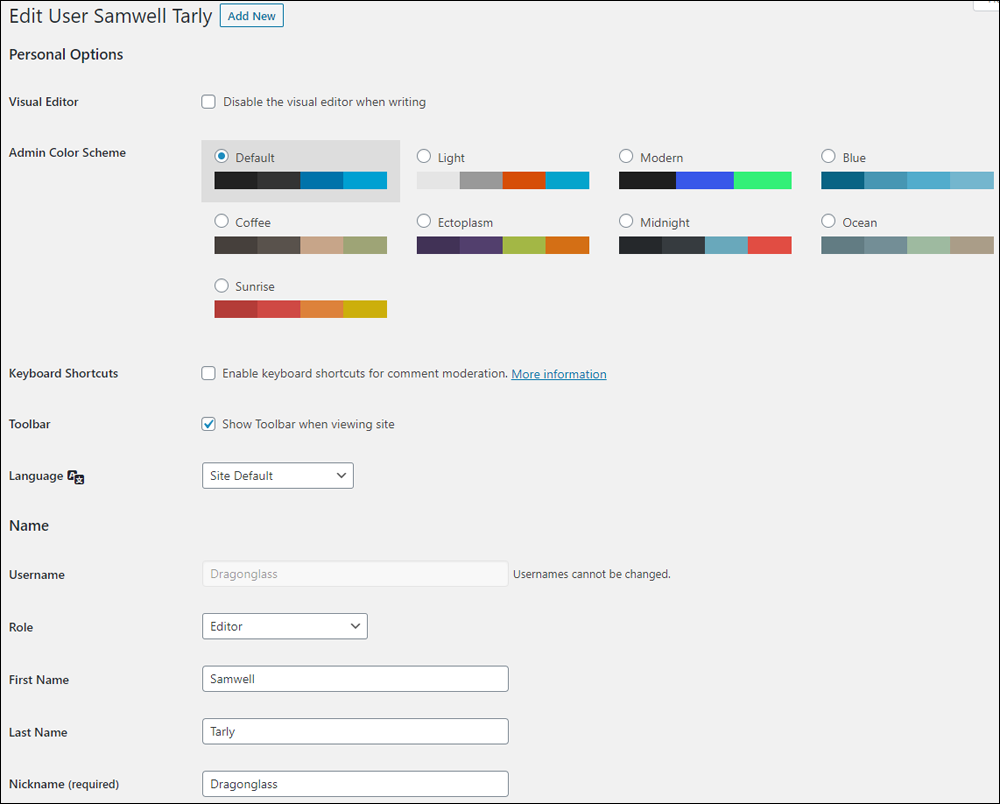Click the Default scheme color palette
This screenshot has width=1000, height=804.
click(300, 180)
